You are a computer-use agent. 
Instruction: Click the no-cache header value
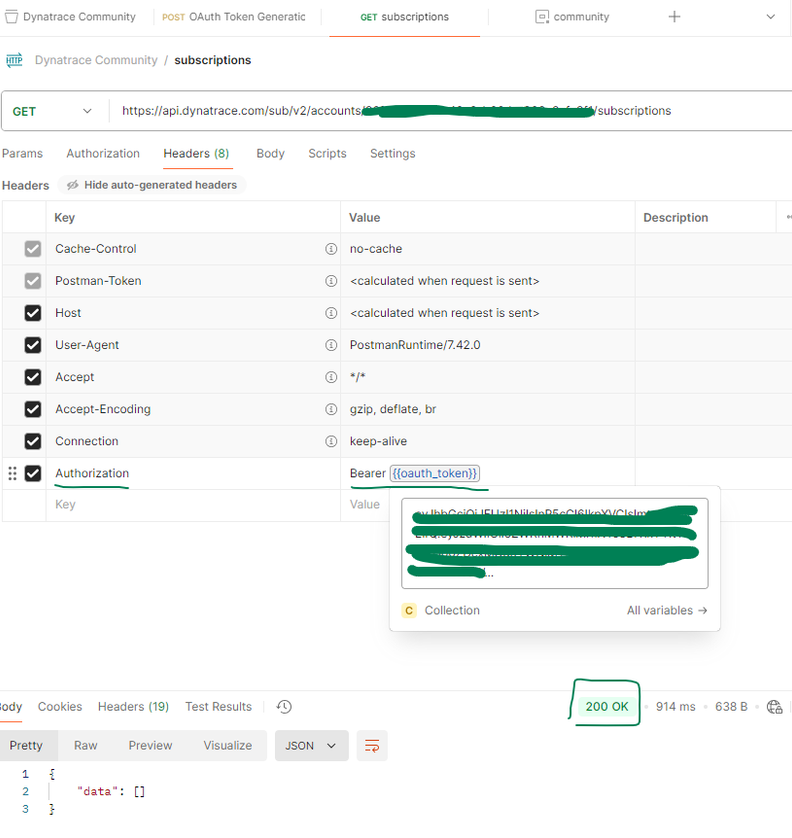[x=376, y=249]
